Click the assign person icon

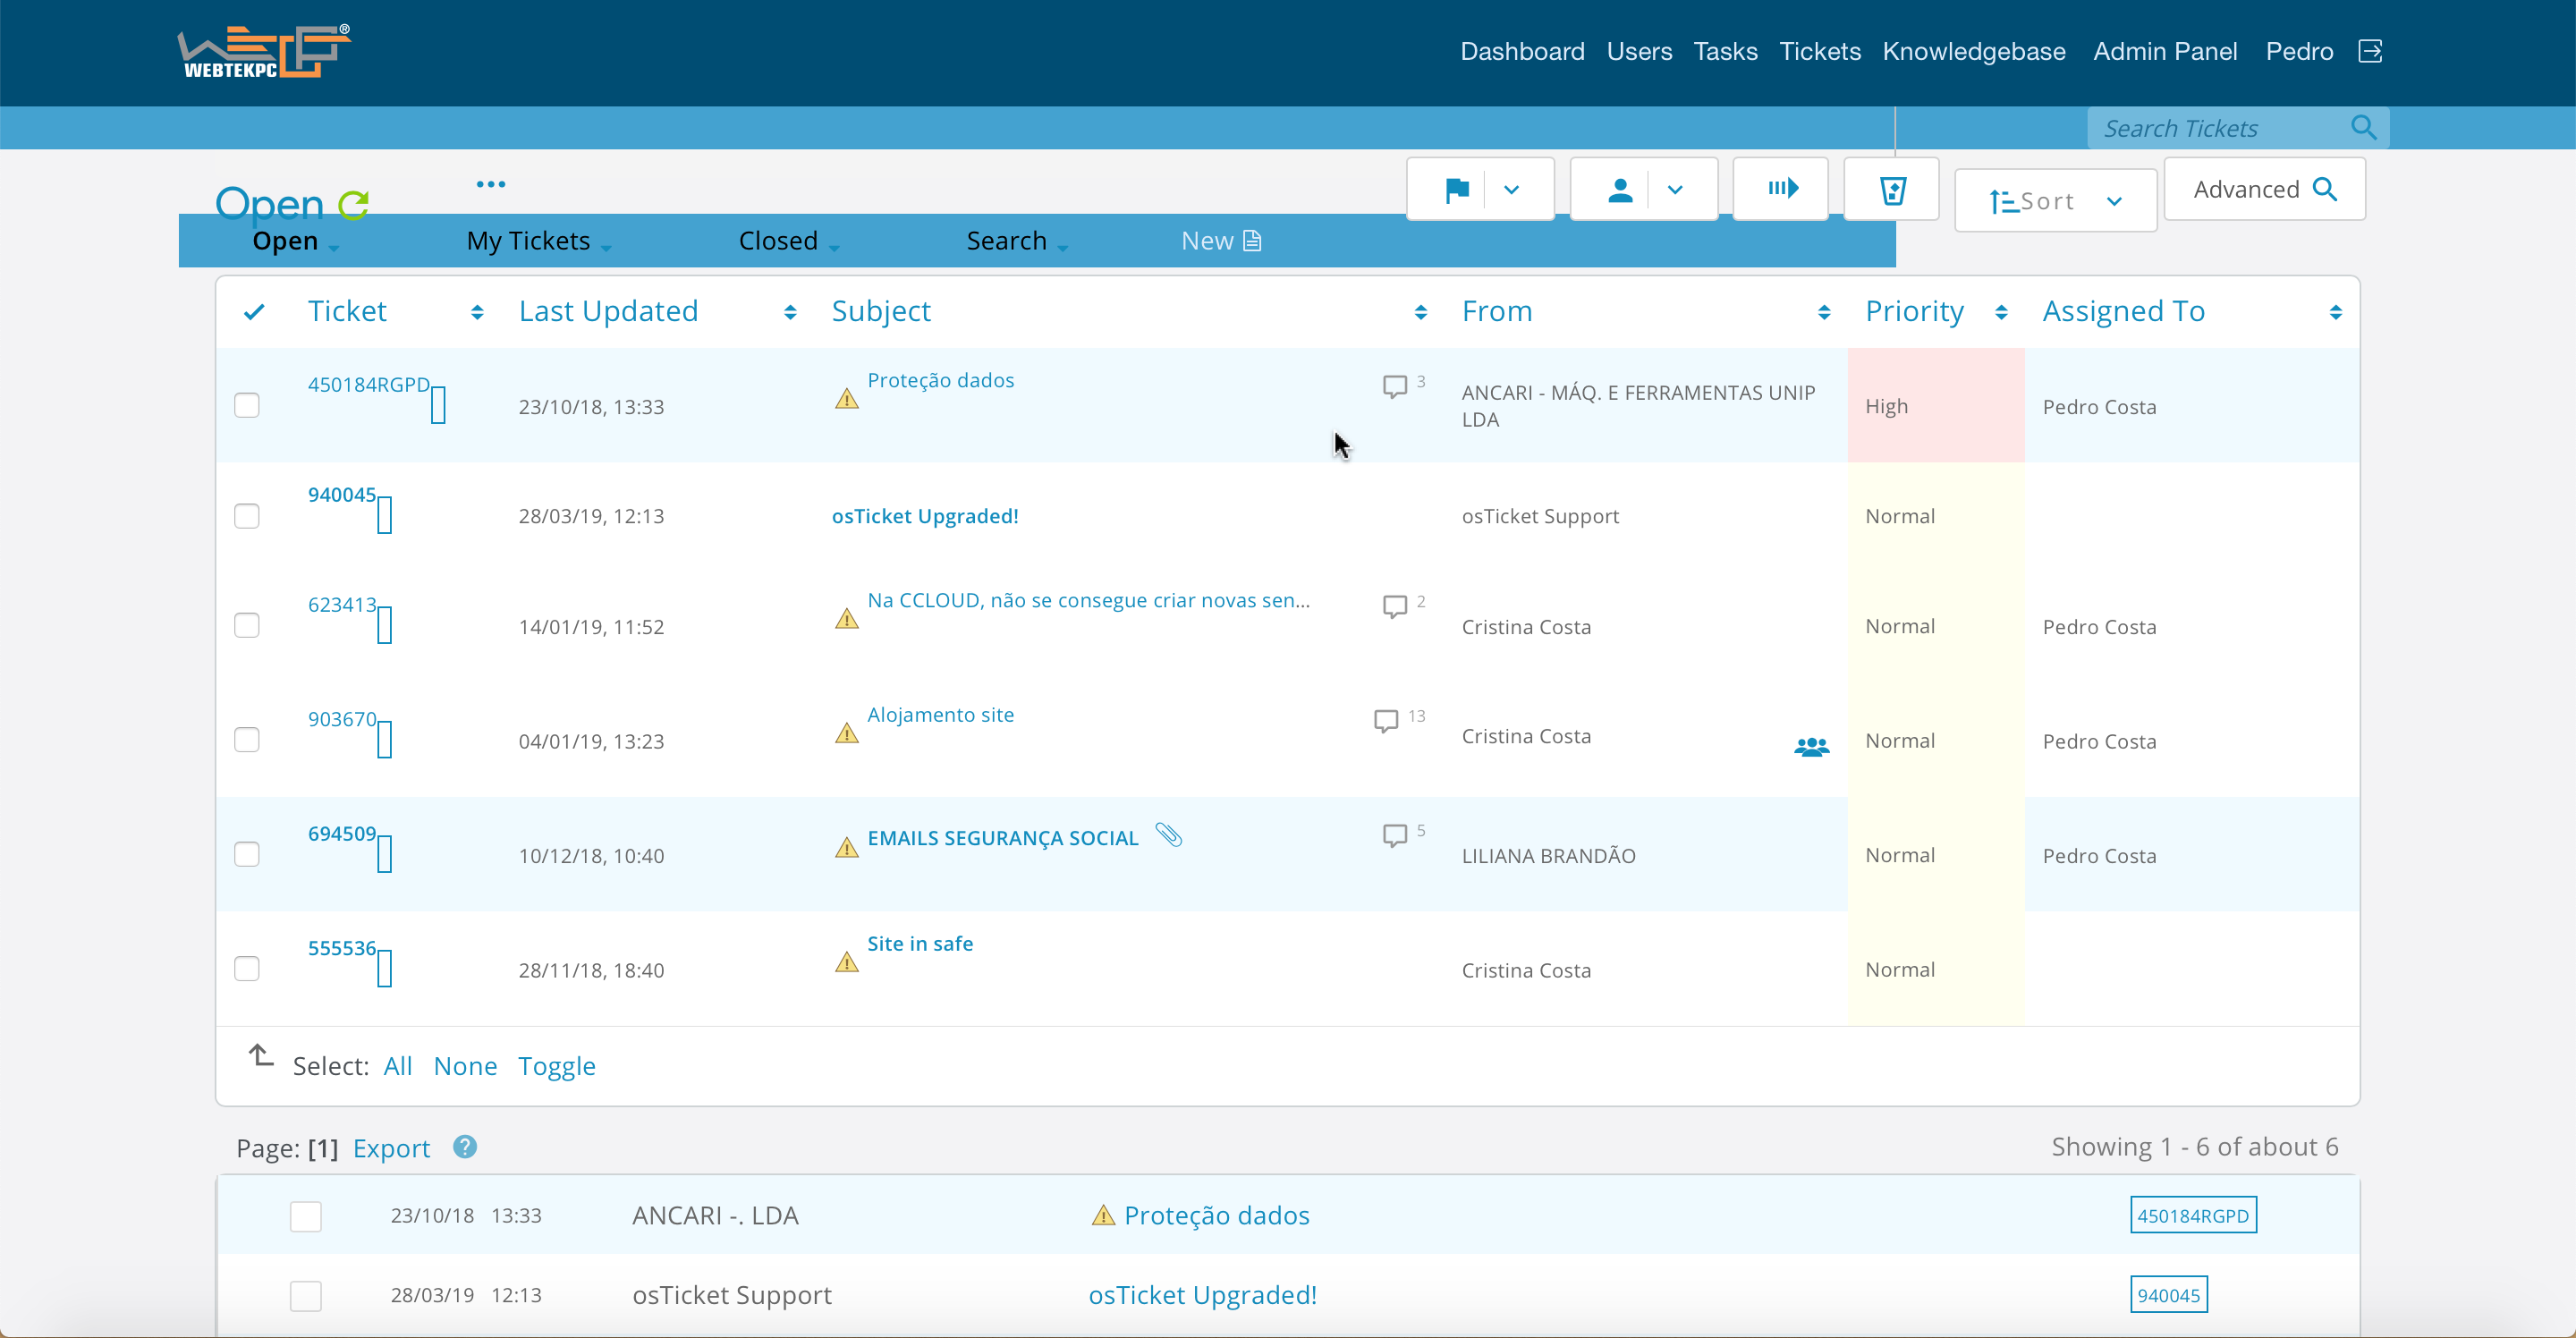point(1620,189)
